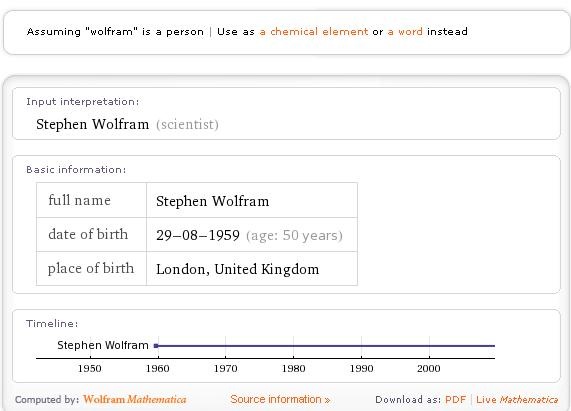Image resolution: width=571 pixels, height=411 pixels.
Task: Click the 1950 timeline axis label
Action: [x=90, y=368]
